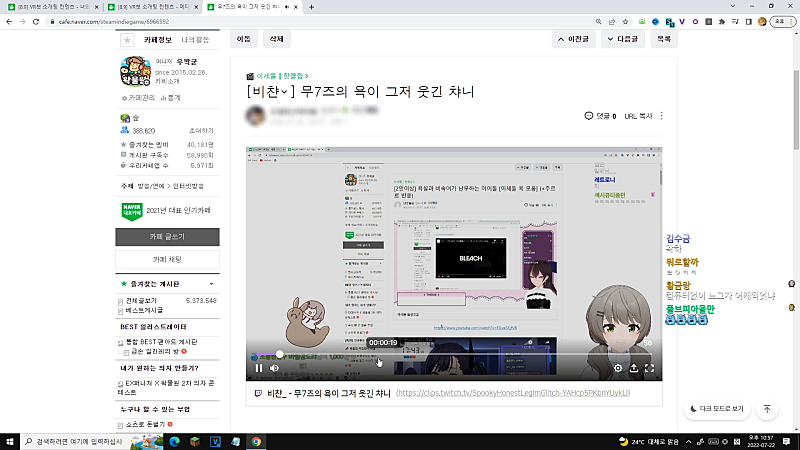This screenshot has width=800, height=450.
Task: Reload the page
Action: [36, 21]
